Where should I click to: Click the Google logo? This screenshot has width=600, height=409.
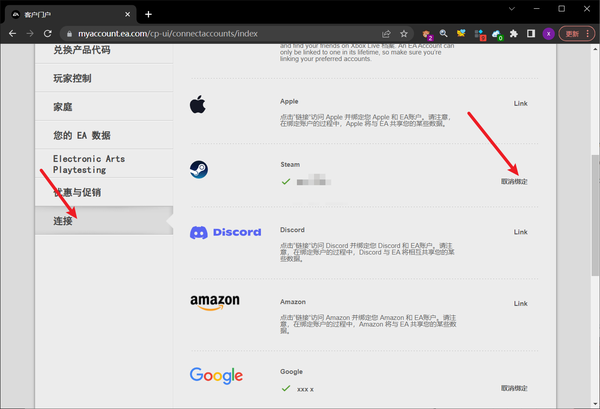click(216, 375)
